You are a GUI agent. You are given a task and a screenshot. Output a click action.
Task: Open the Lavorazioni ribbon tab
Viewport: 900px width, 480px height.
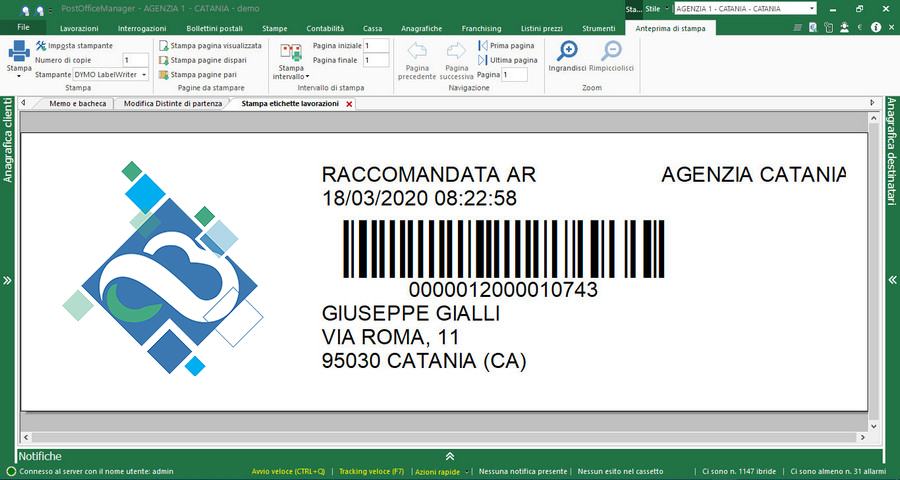(79, 28)
